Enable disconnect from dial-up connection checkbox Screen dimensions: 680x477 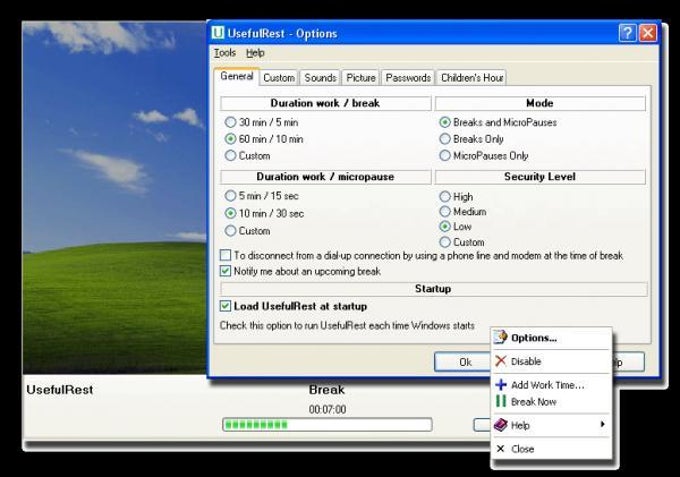click(225, 255)
